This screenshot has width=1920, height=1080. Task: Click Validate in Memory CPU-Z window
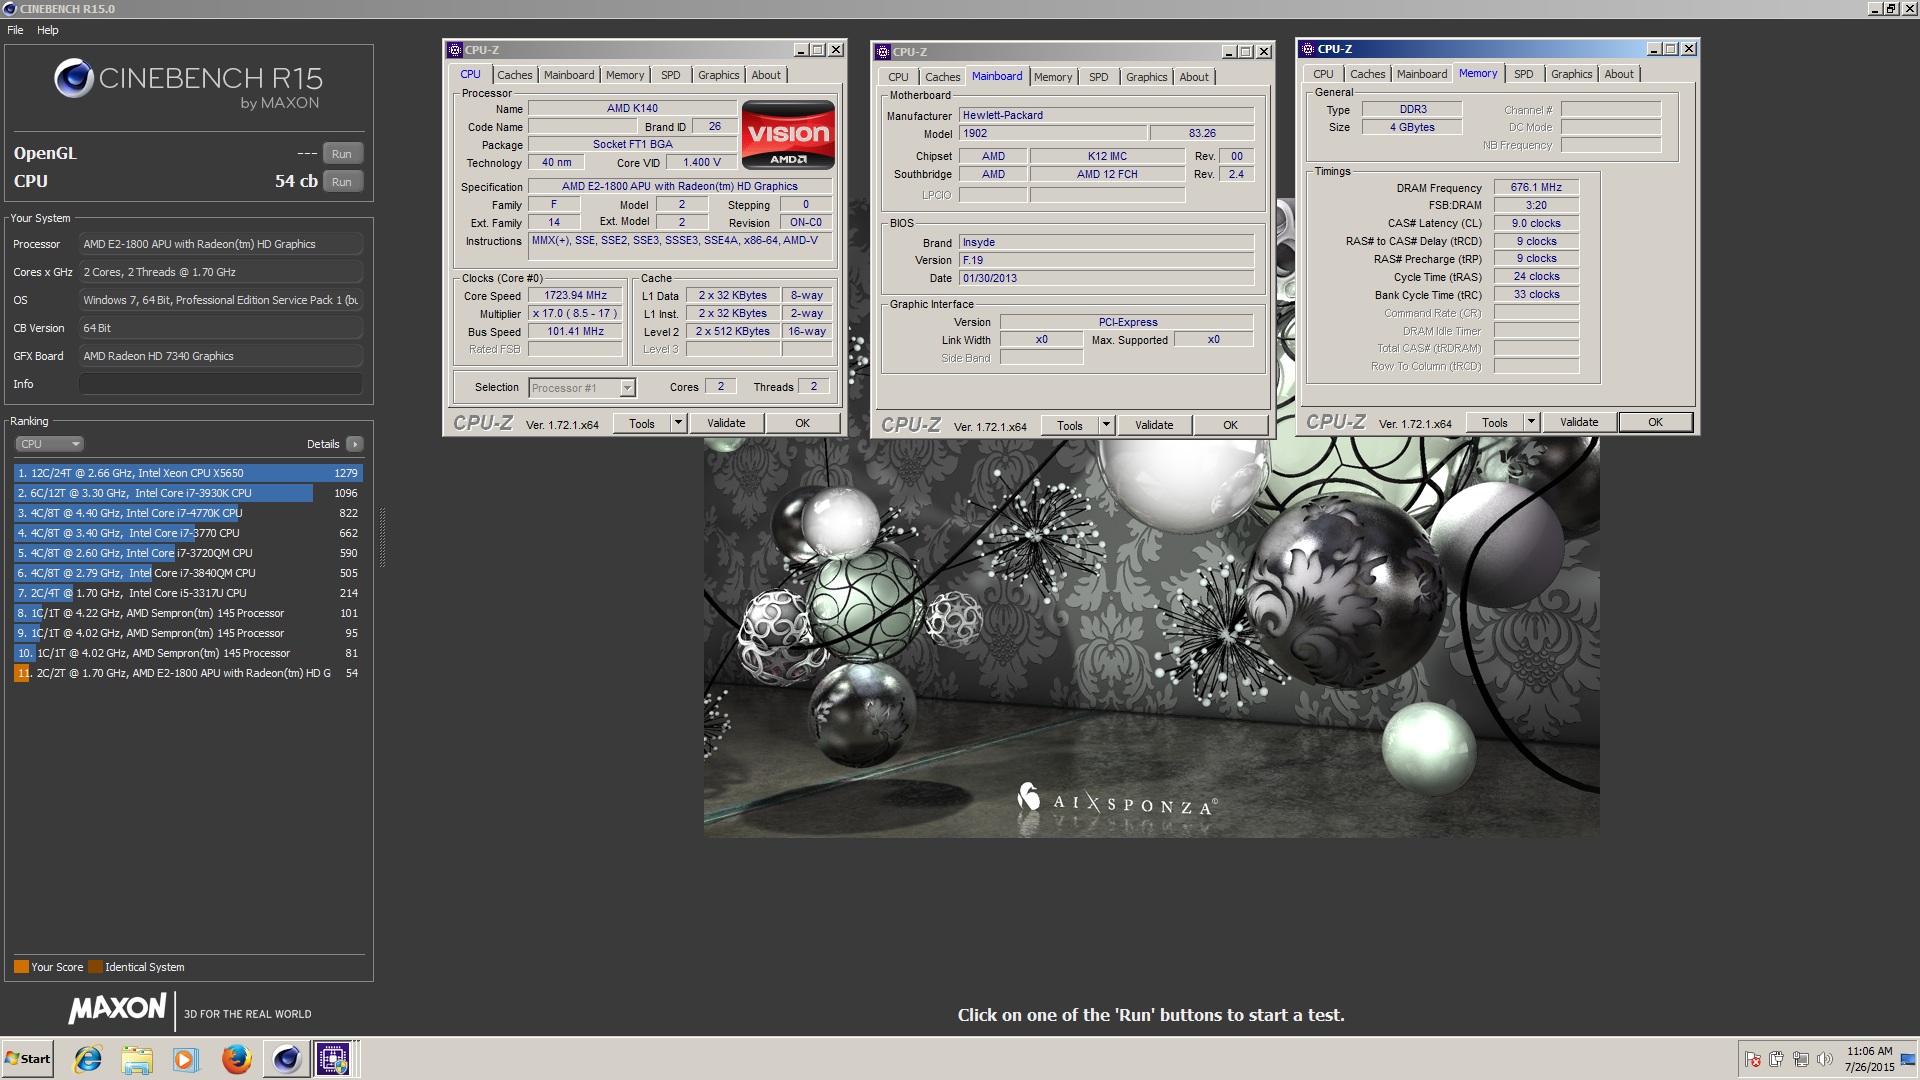tap(1579, 422)
